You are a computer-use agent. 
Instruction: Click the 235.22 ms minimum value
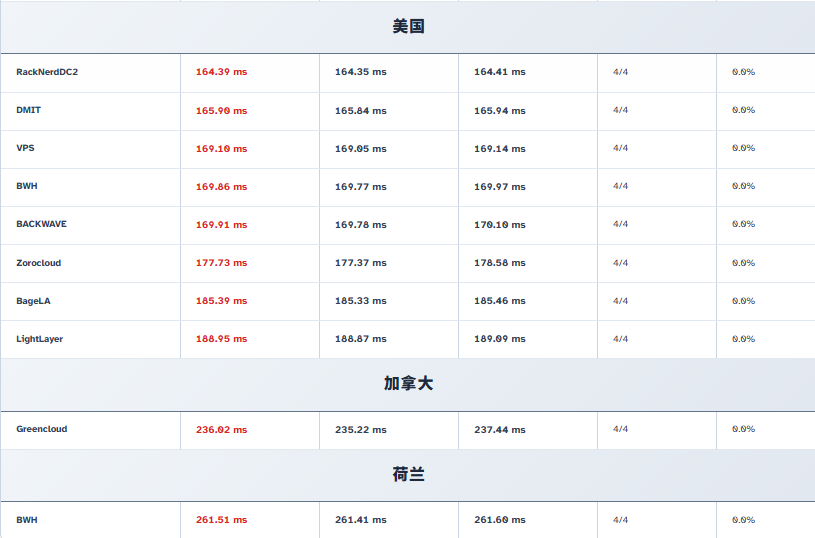(360, 430)
